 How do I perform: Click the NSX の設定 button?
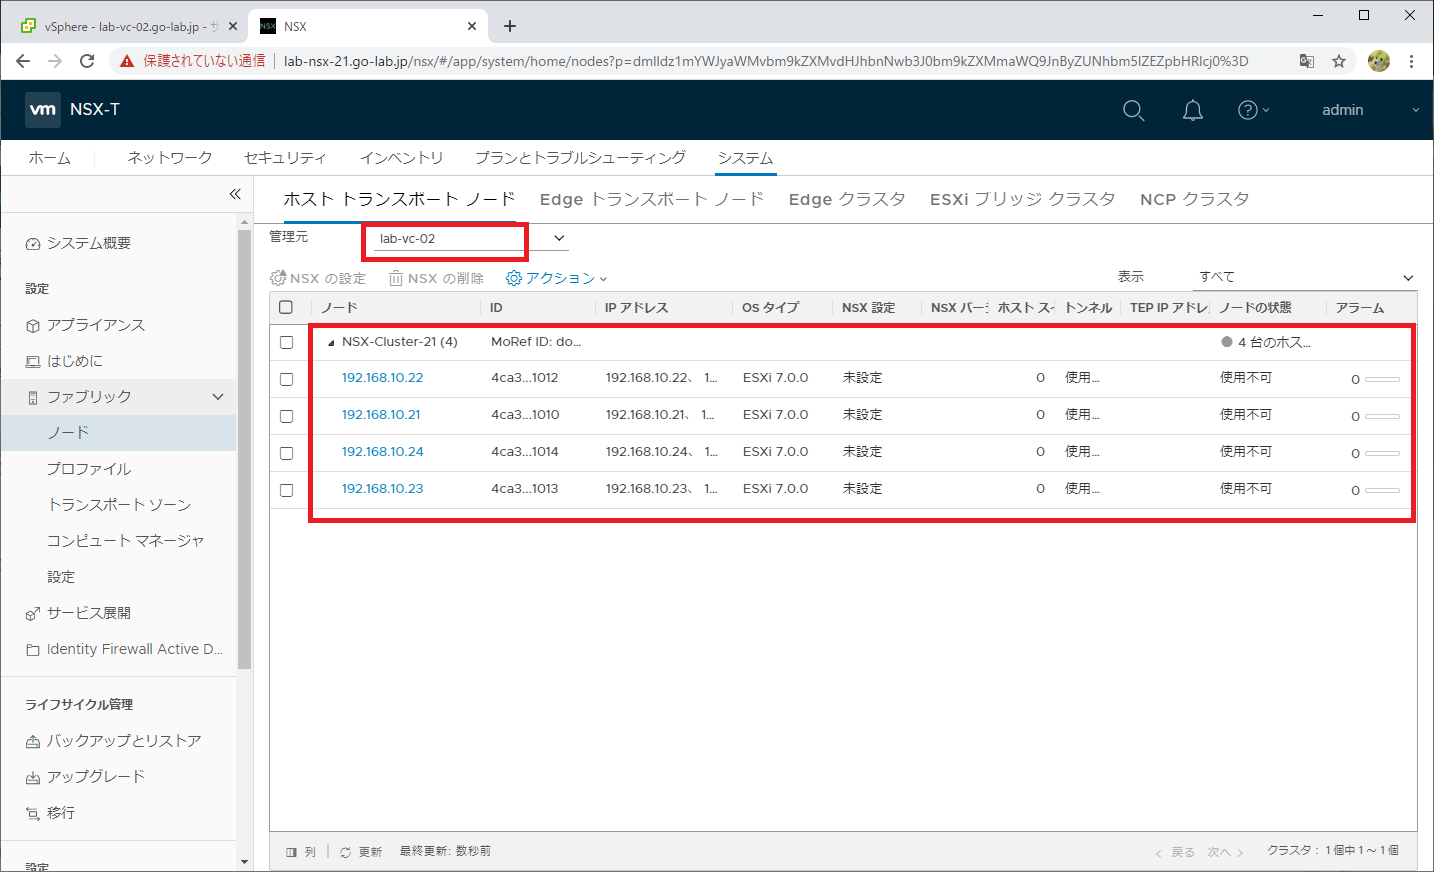pyautogui.click(x=318, y=278)
